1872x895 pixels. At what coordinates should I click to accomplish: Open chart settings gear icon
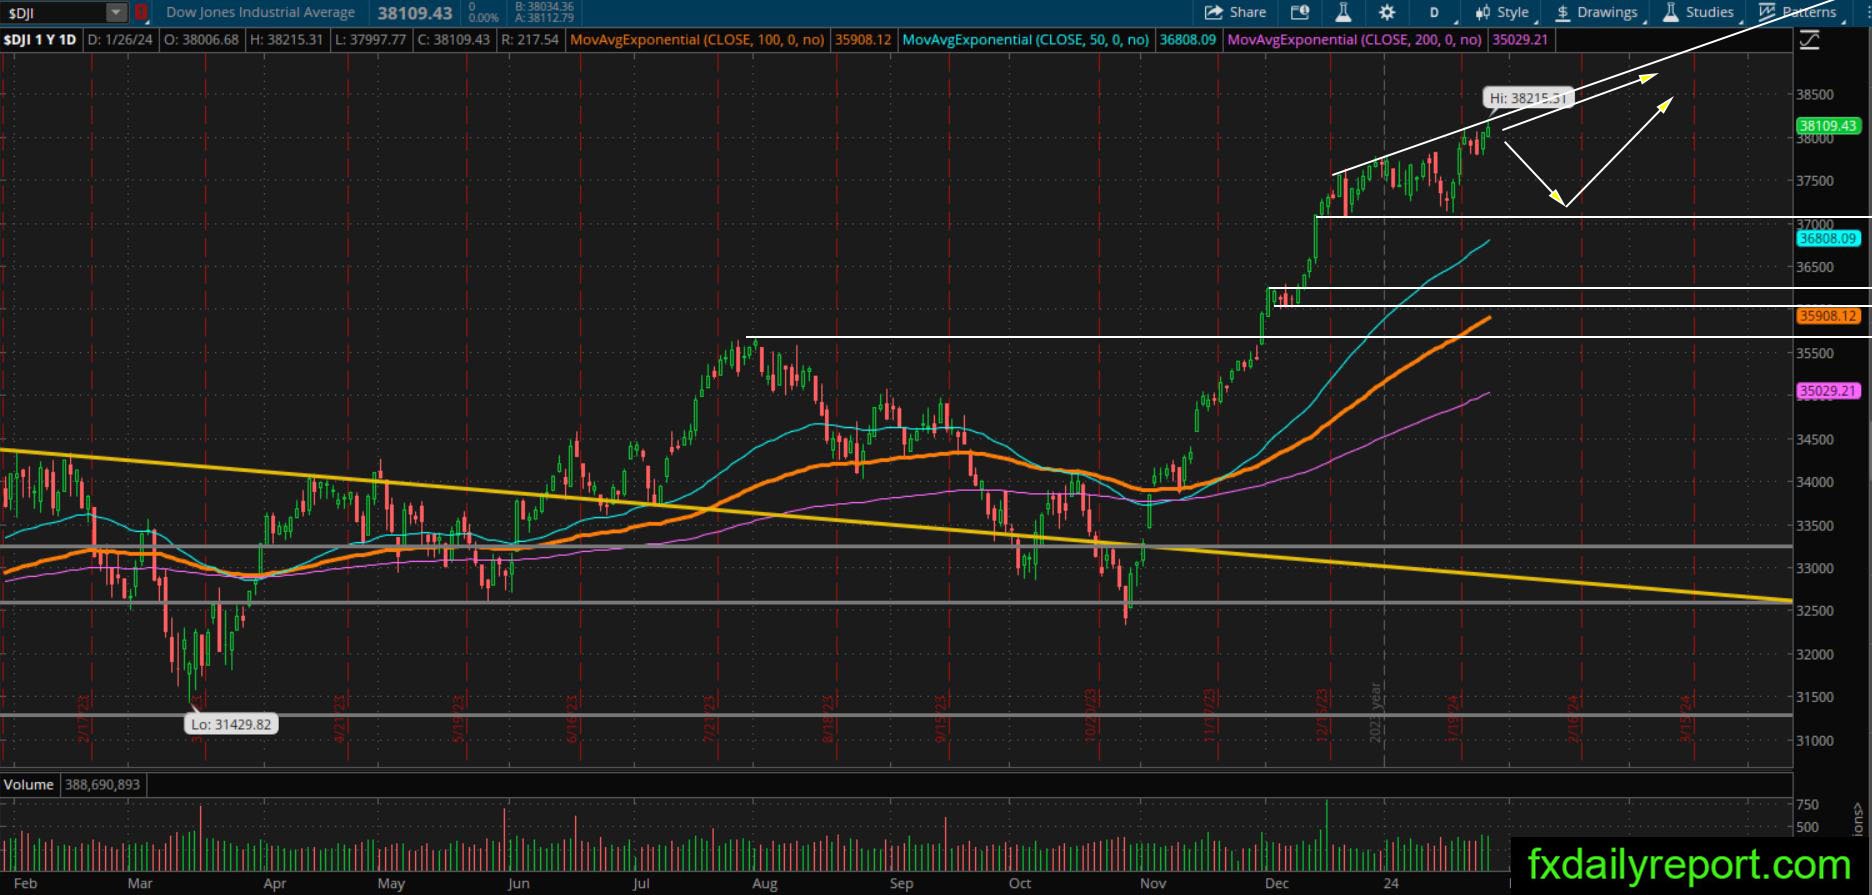click(x=1387, y=12)
